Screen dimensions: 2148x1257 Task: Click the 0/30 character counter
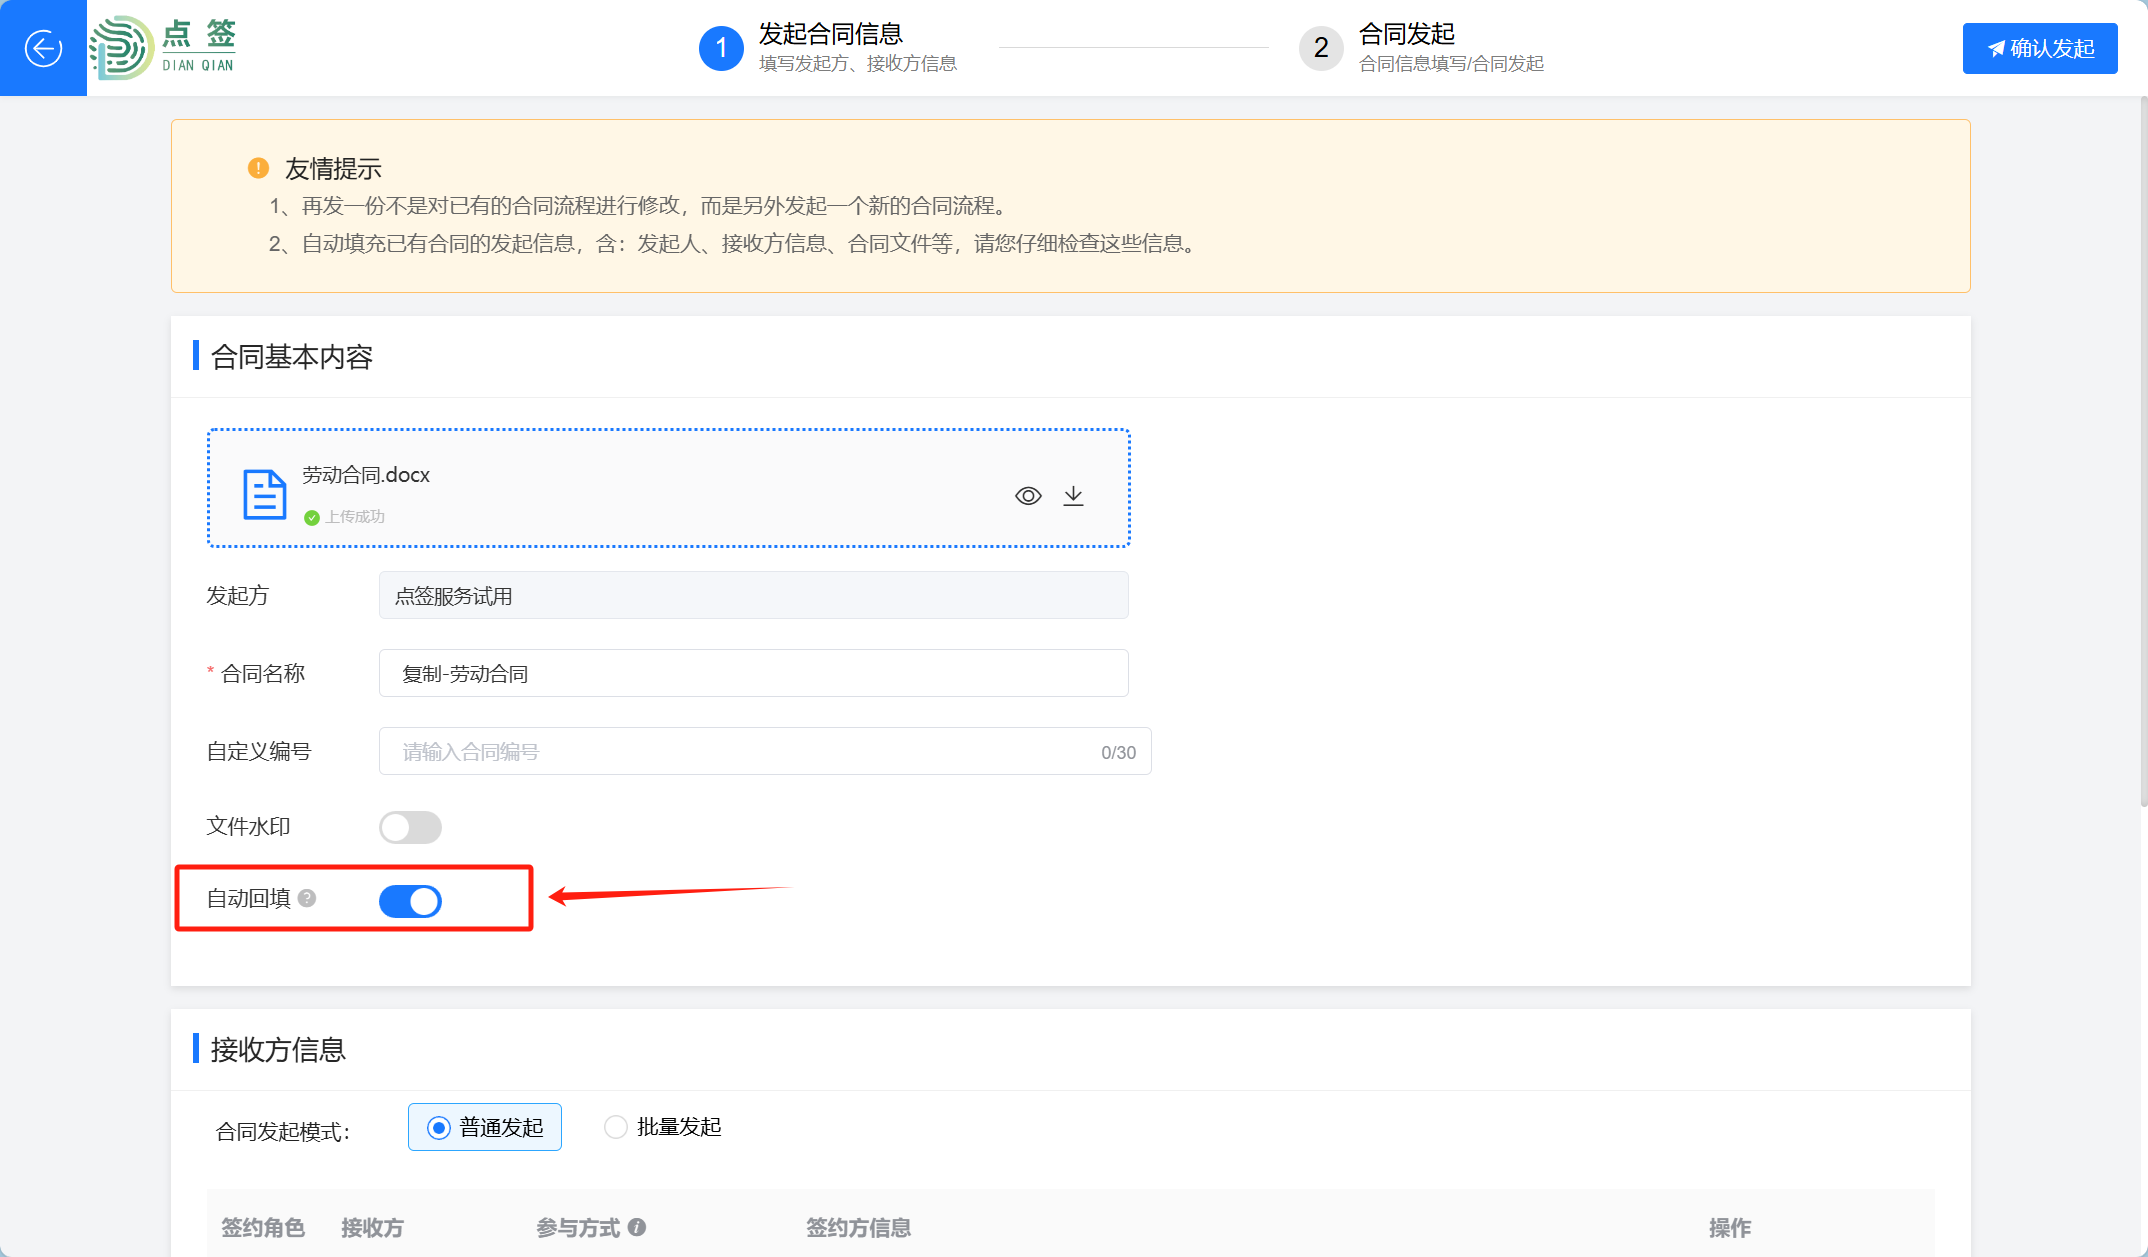tap(1118, 752)
